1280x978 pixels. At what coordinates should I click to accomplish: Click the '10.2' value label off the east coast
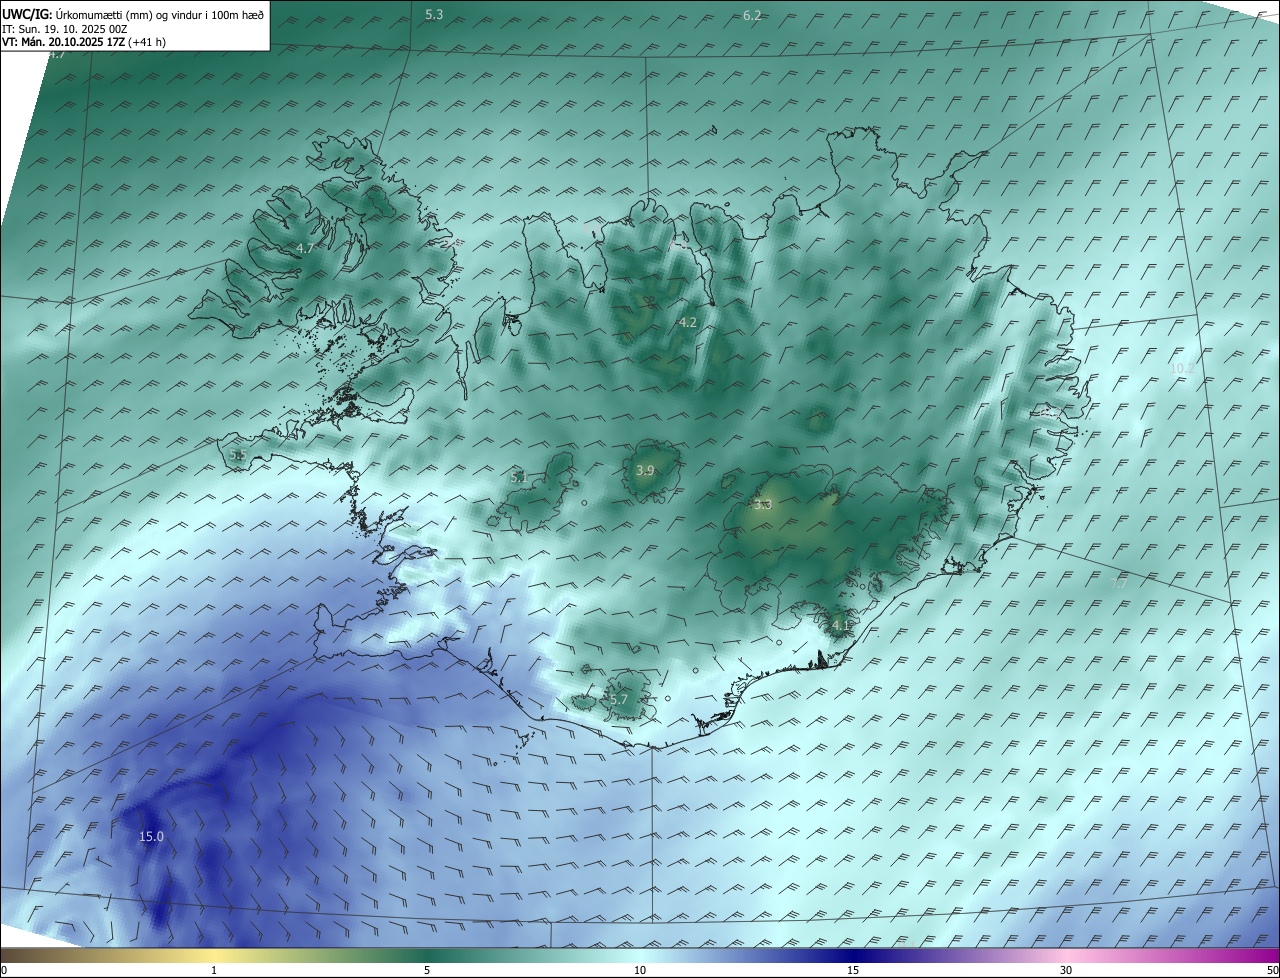pos(1182,368)
